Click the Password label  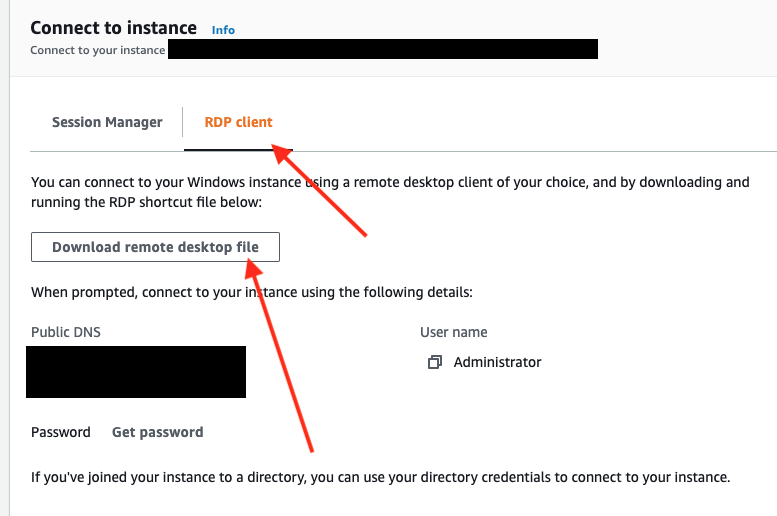click(61, 432)
